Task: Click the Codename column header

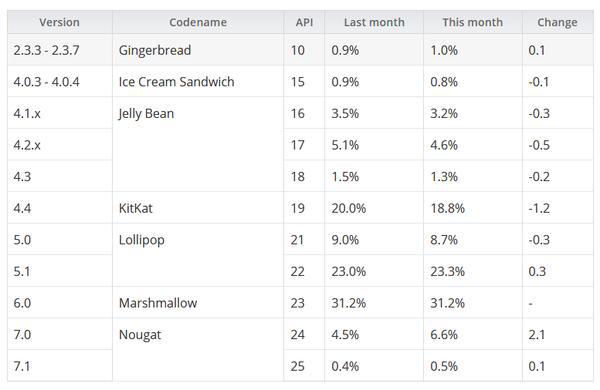Action: tap(198, 22)
